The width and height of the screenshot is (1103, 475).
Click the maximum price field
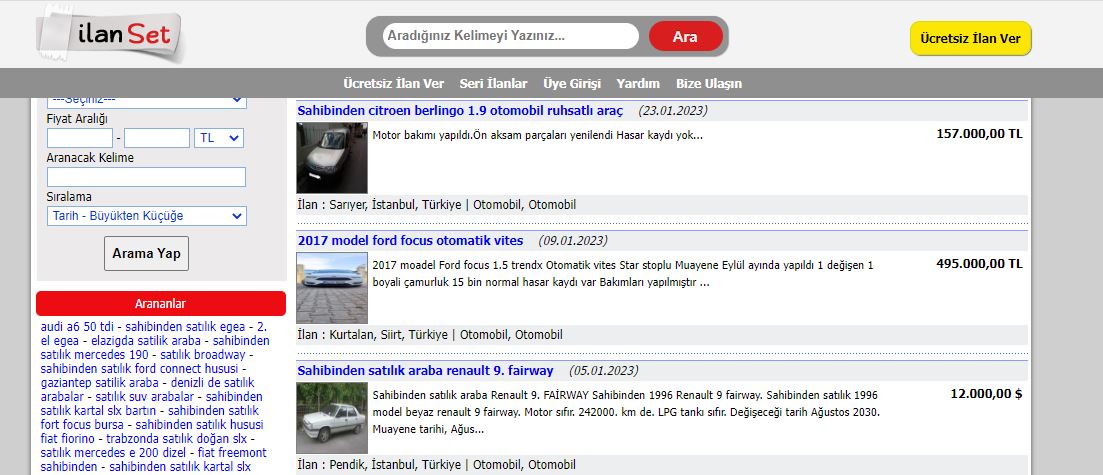tap(157, 138)
